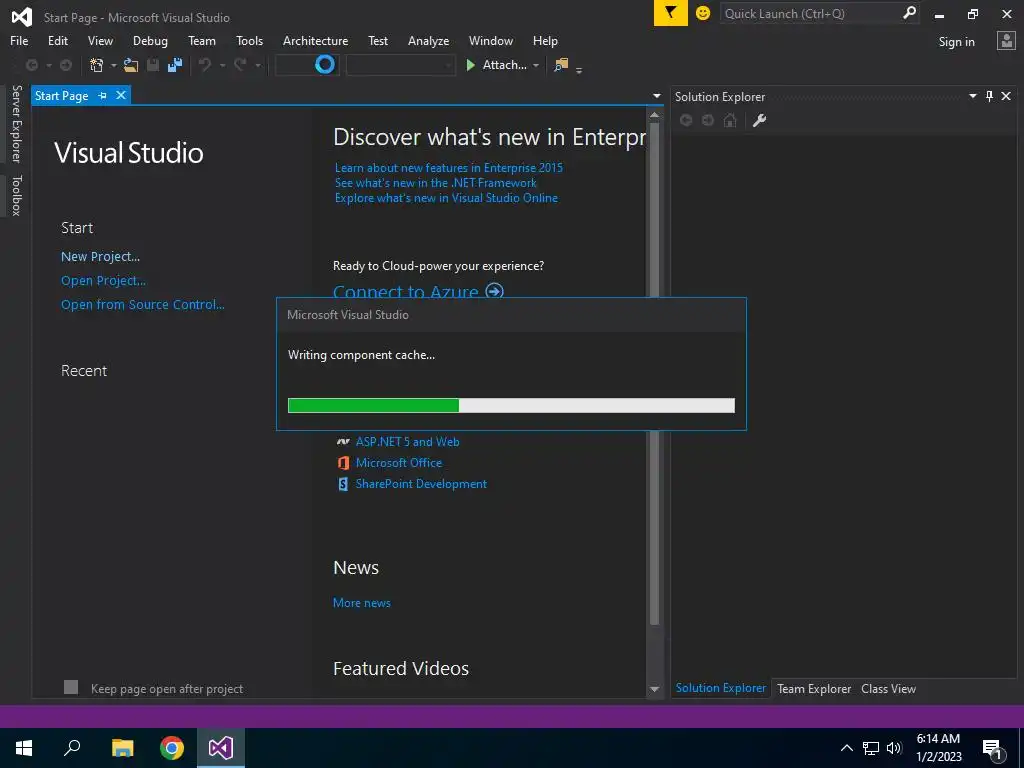Open the Architecture menu
This screenshot has width=1024, height=768.
315,40
